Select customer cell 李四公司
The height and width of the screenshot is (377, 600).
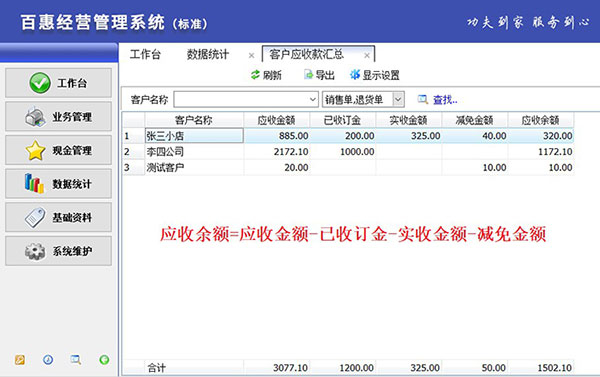[x=194, y=152]
